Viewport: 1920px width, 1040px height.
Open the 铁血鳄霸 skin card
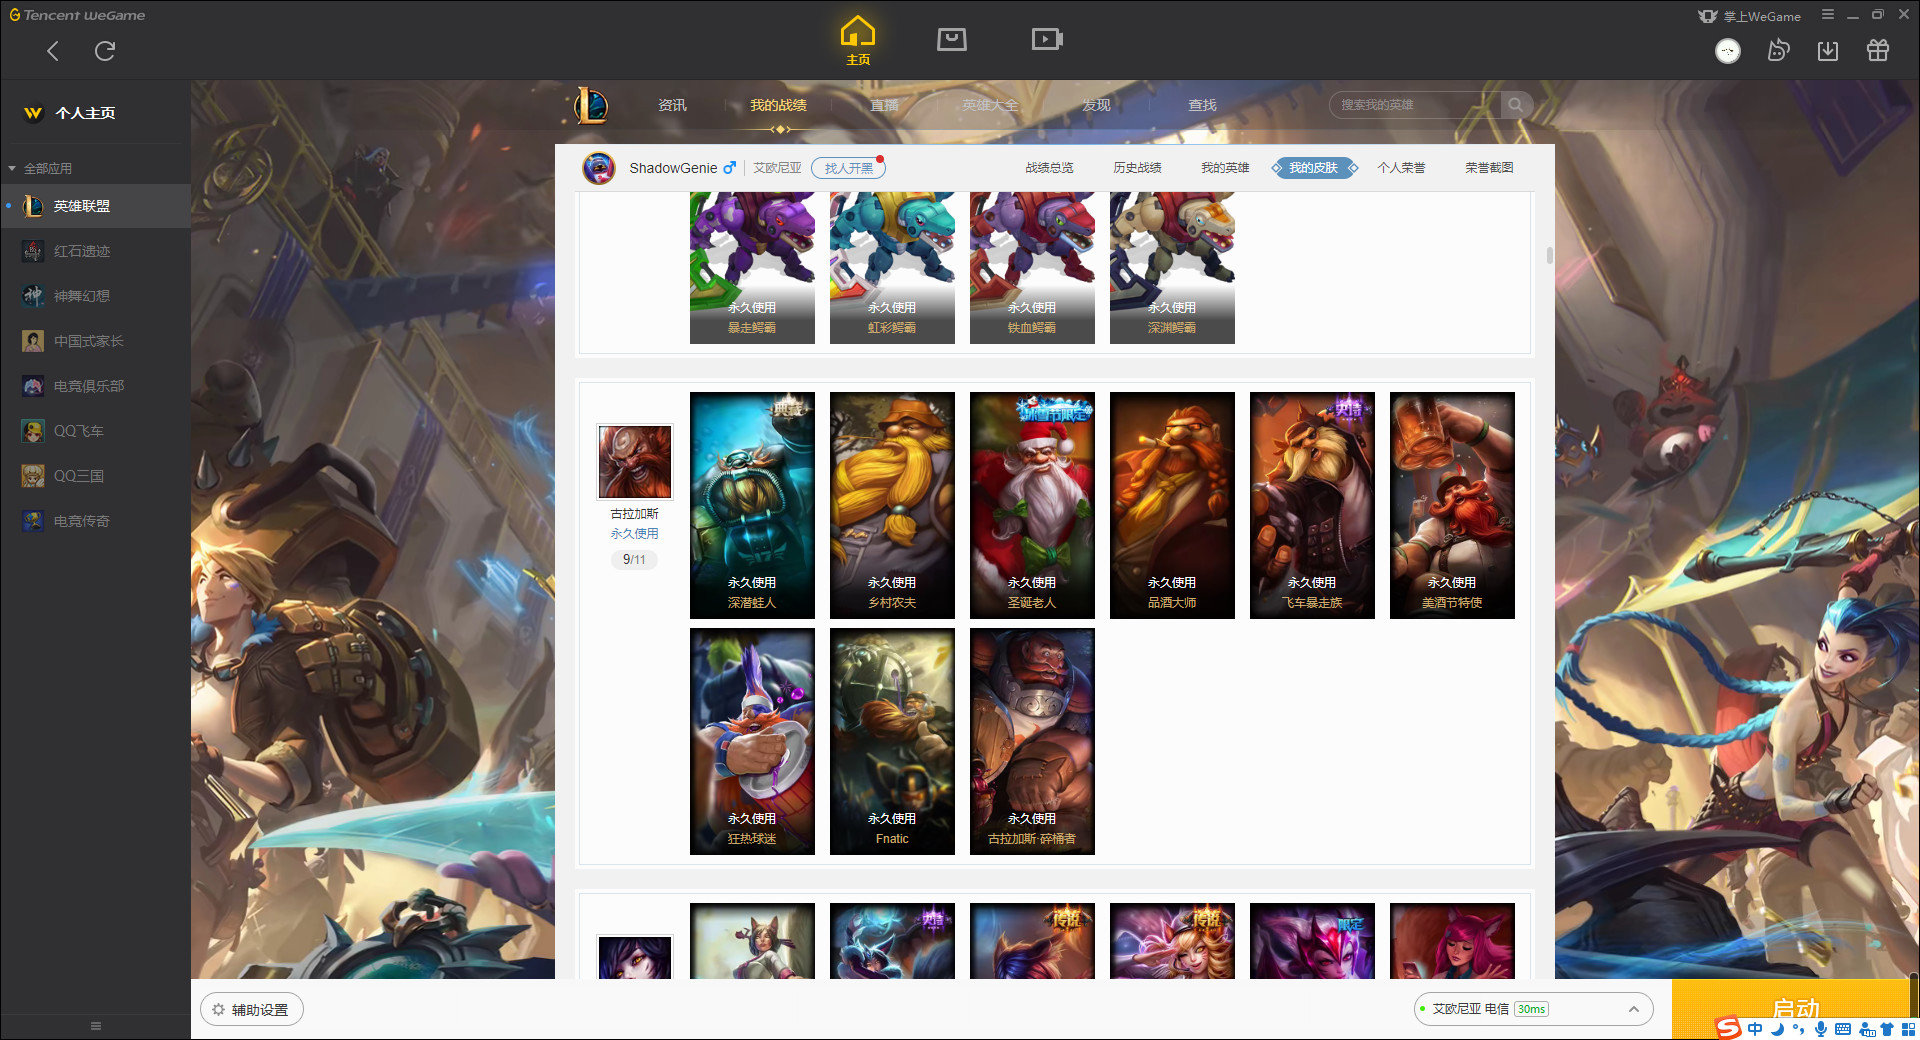coord(1032,268)
